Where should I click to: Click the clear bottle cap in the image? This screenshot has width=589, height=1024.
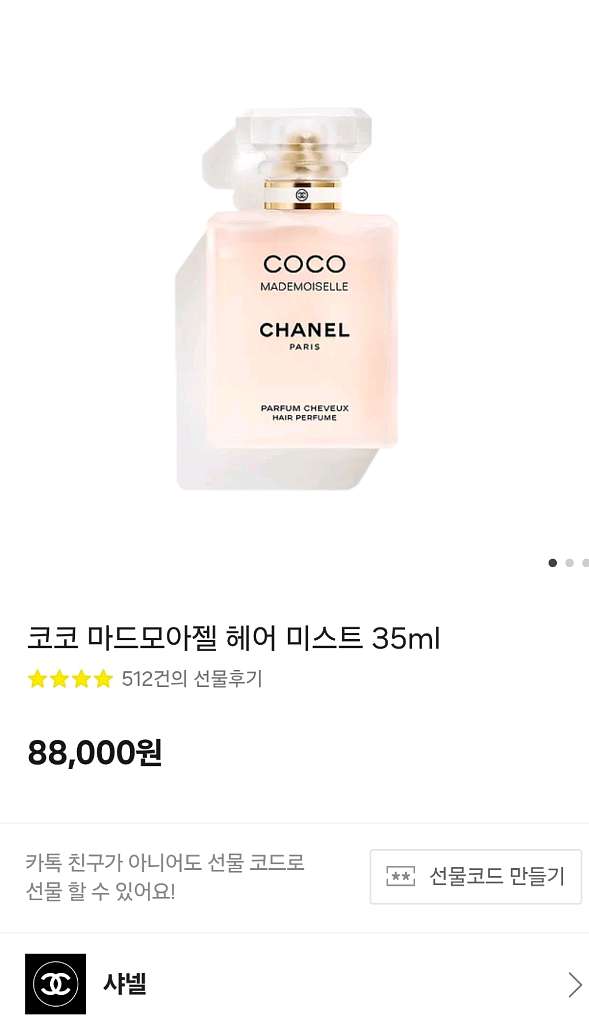click(x=304, y=140)
